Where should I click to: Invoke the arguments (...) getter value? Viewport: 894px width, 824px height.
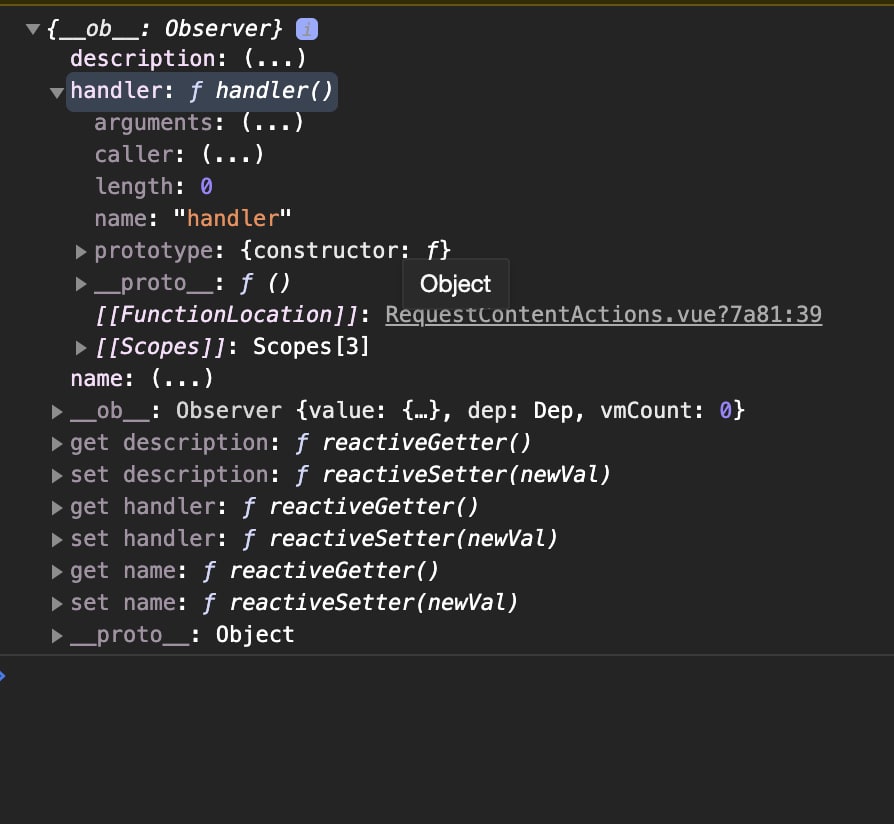pos(273,123)
